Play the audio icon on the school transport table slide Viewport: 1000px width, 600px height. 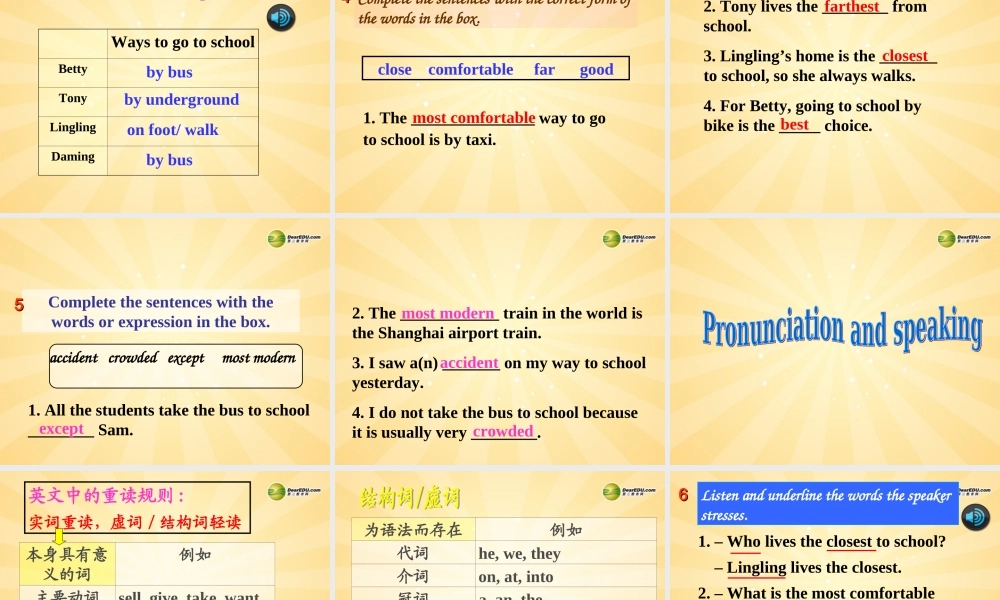(281, 17)
